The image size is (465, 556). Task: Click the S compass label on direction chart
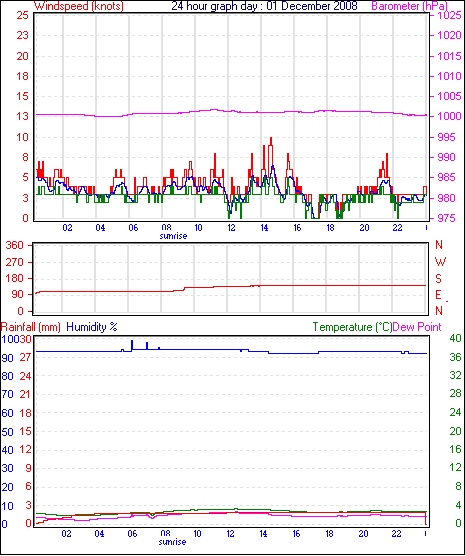point(439,279)
